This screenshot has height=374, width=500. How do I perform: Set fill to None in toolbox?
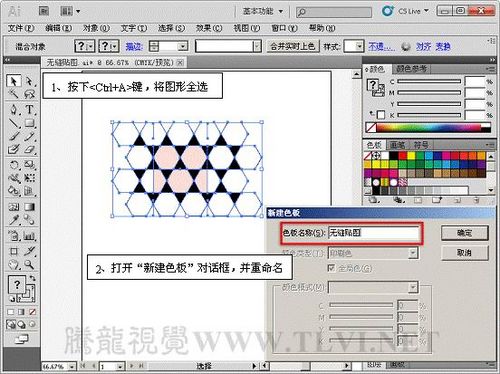point(32,312)
